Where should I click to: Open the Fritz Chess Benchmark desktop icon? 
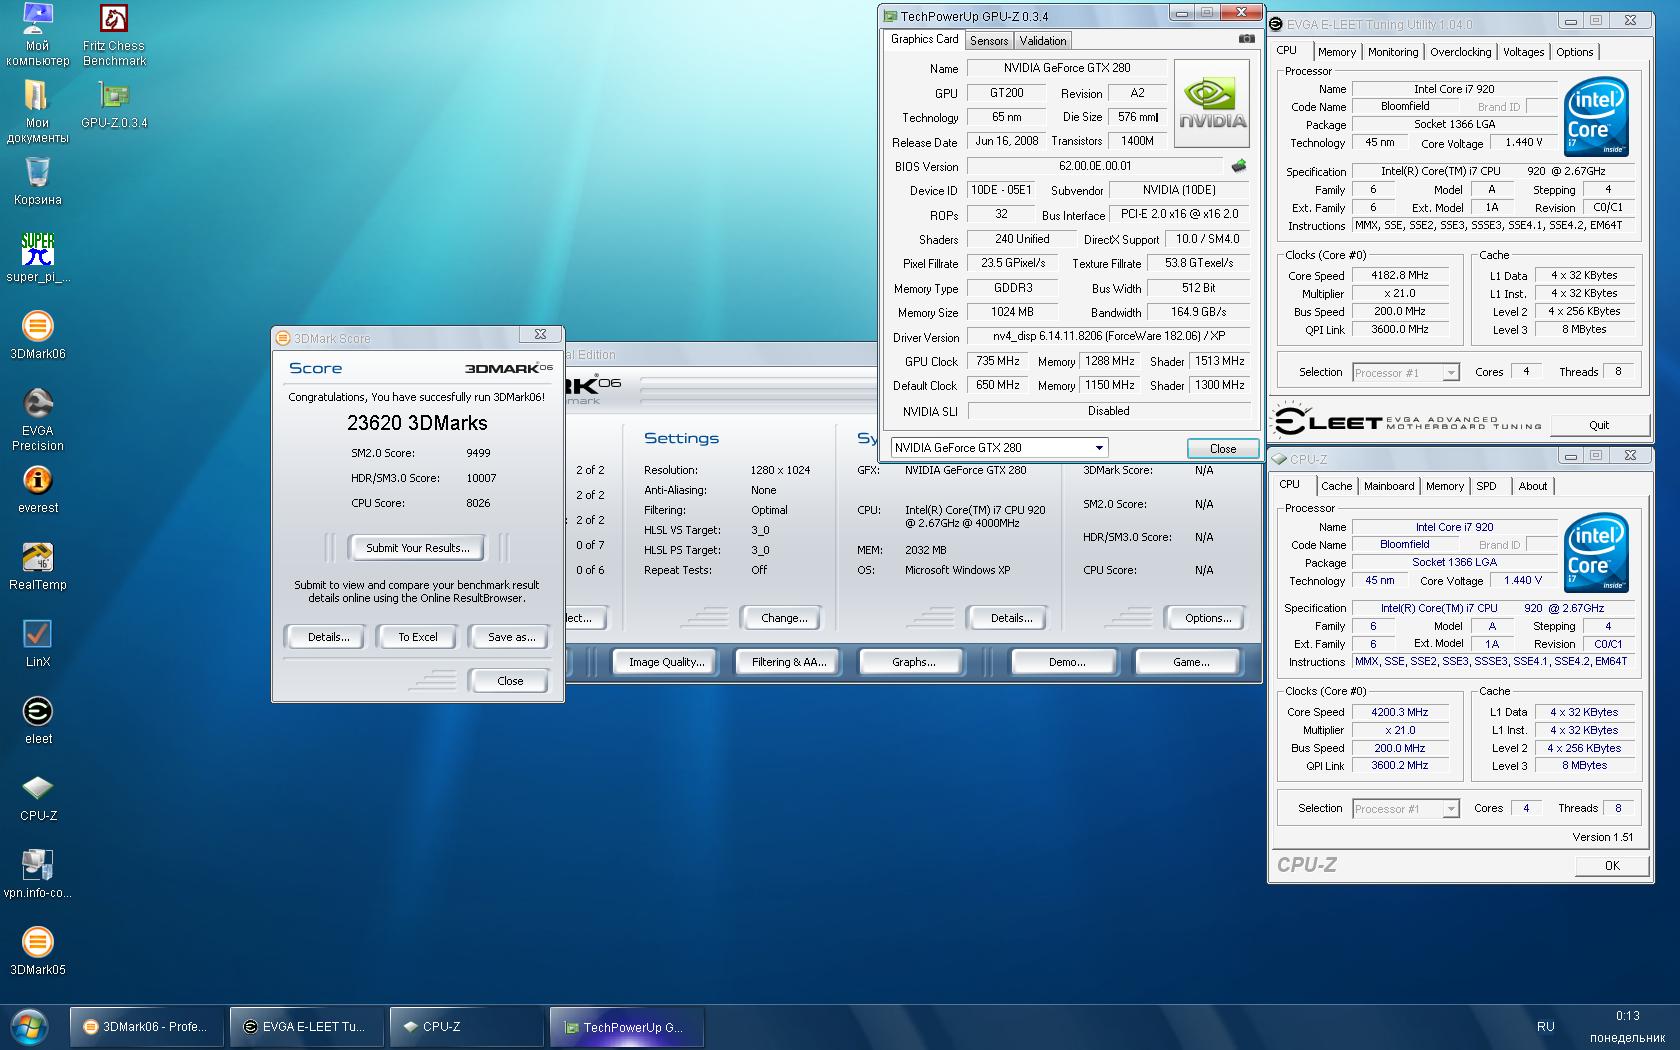coord(113,35)
